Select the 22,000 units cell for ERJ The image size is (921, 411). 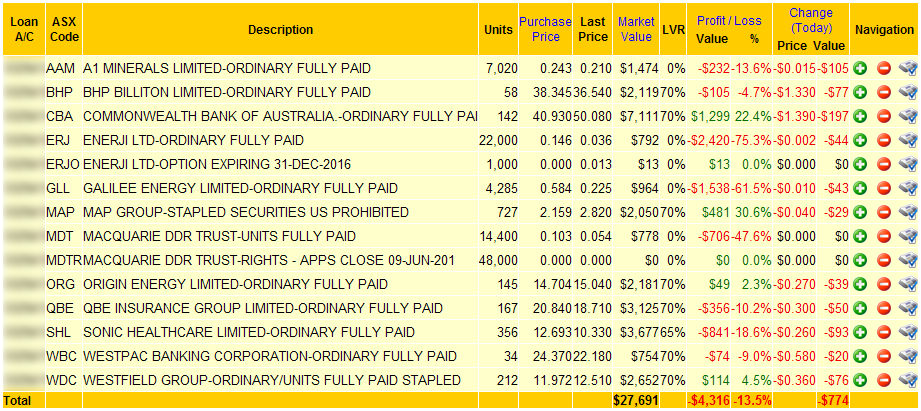[499, 141]
